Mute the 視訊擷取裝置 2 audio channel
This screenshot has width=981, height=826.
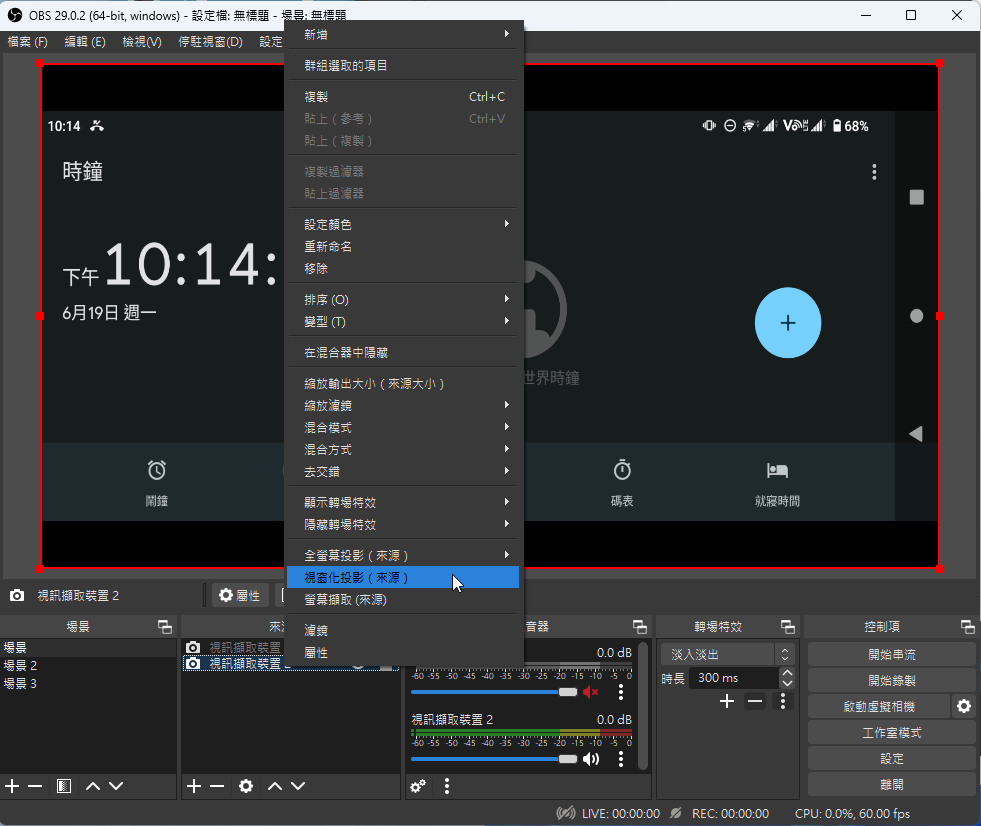[x=591, y=759]
